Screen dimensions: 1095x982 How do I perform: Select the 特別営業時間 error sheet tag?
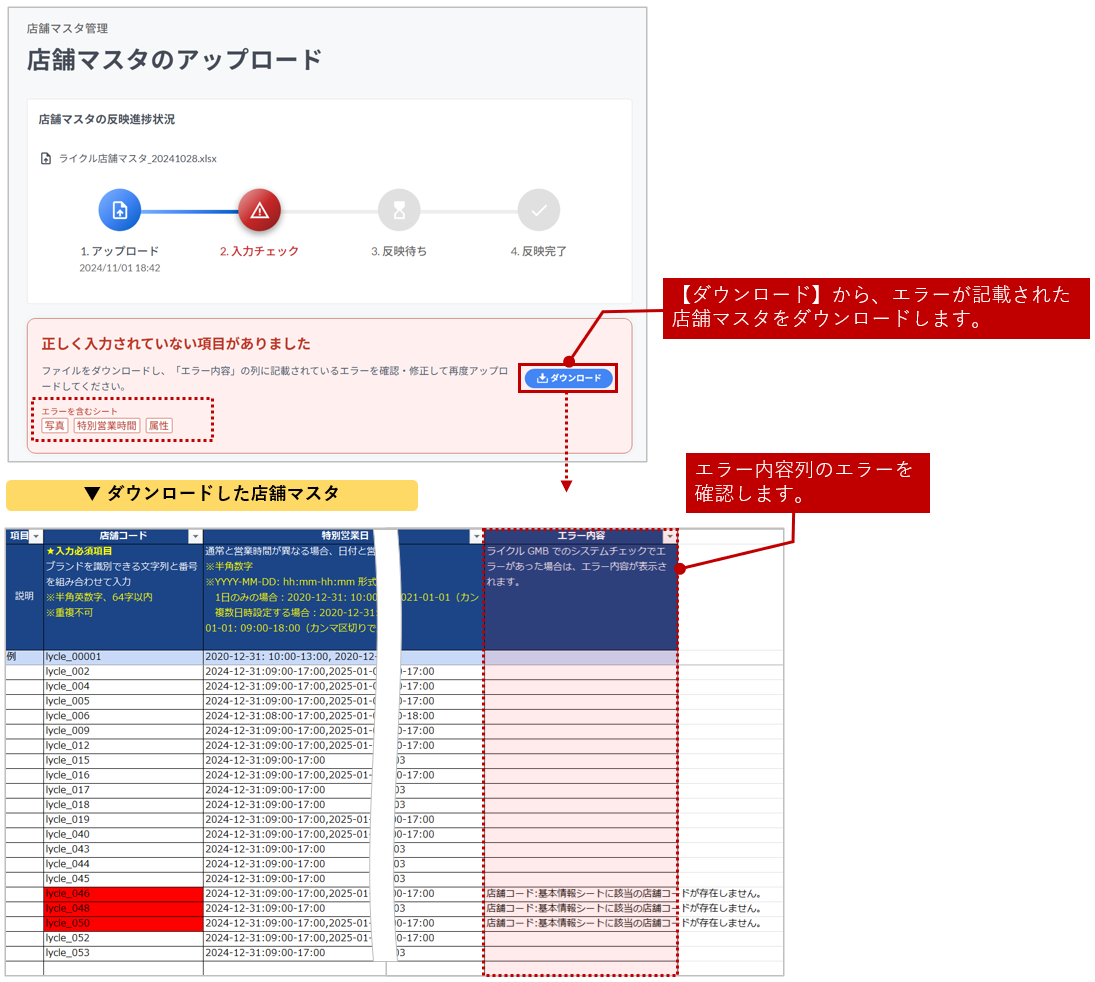tap(107, 426)
